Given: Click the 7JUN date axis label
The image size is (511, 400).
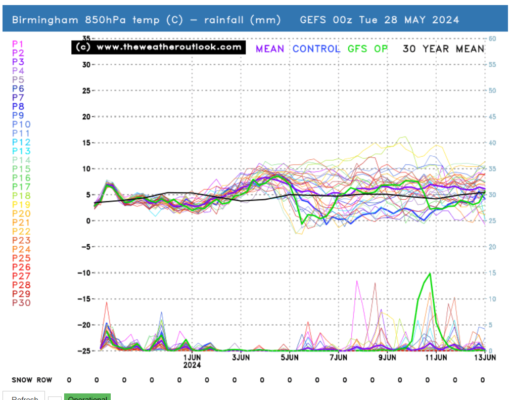Looking at the screenshot, I should (x=338, y=358).
